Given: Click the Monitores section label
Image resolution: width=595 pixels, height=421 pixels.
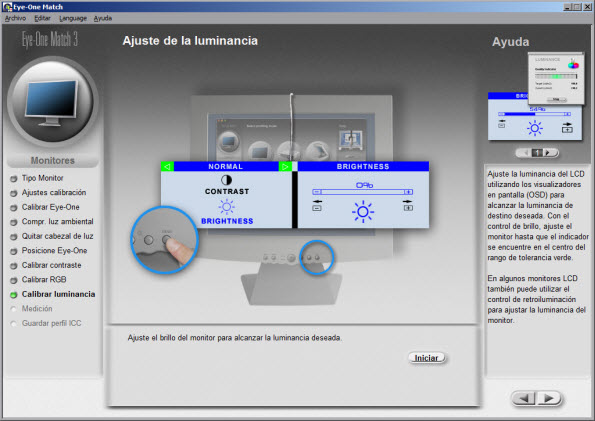Looking at the screenshot, I should (x=53, y=161).
